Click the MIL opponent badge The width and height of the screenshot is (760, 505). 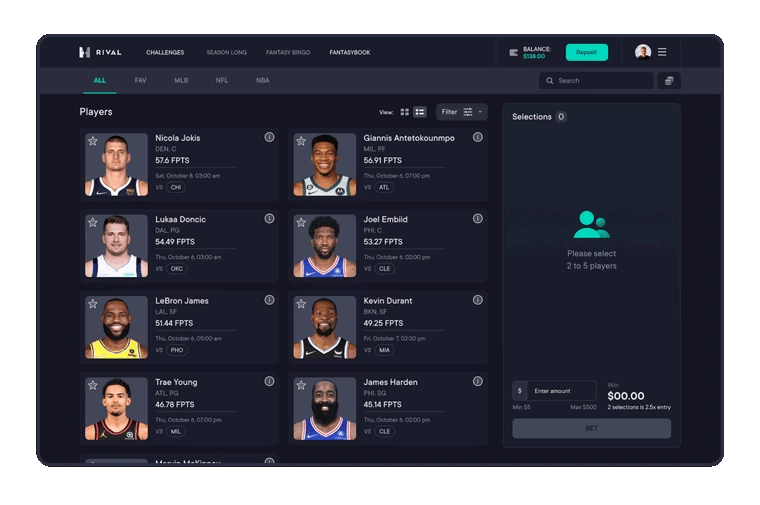pos(176,431)
